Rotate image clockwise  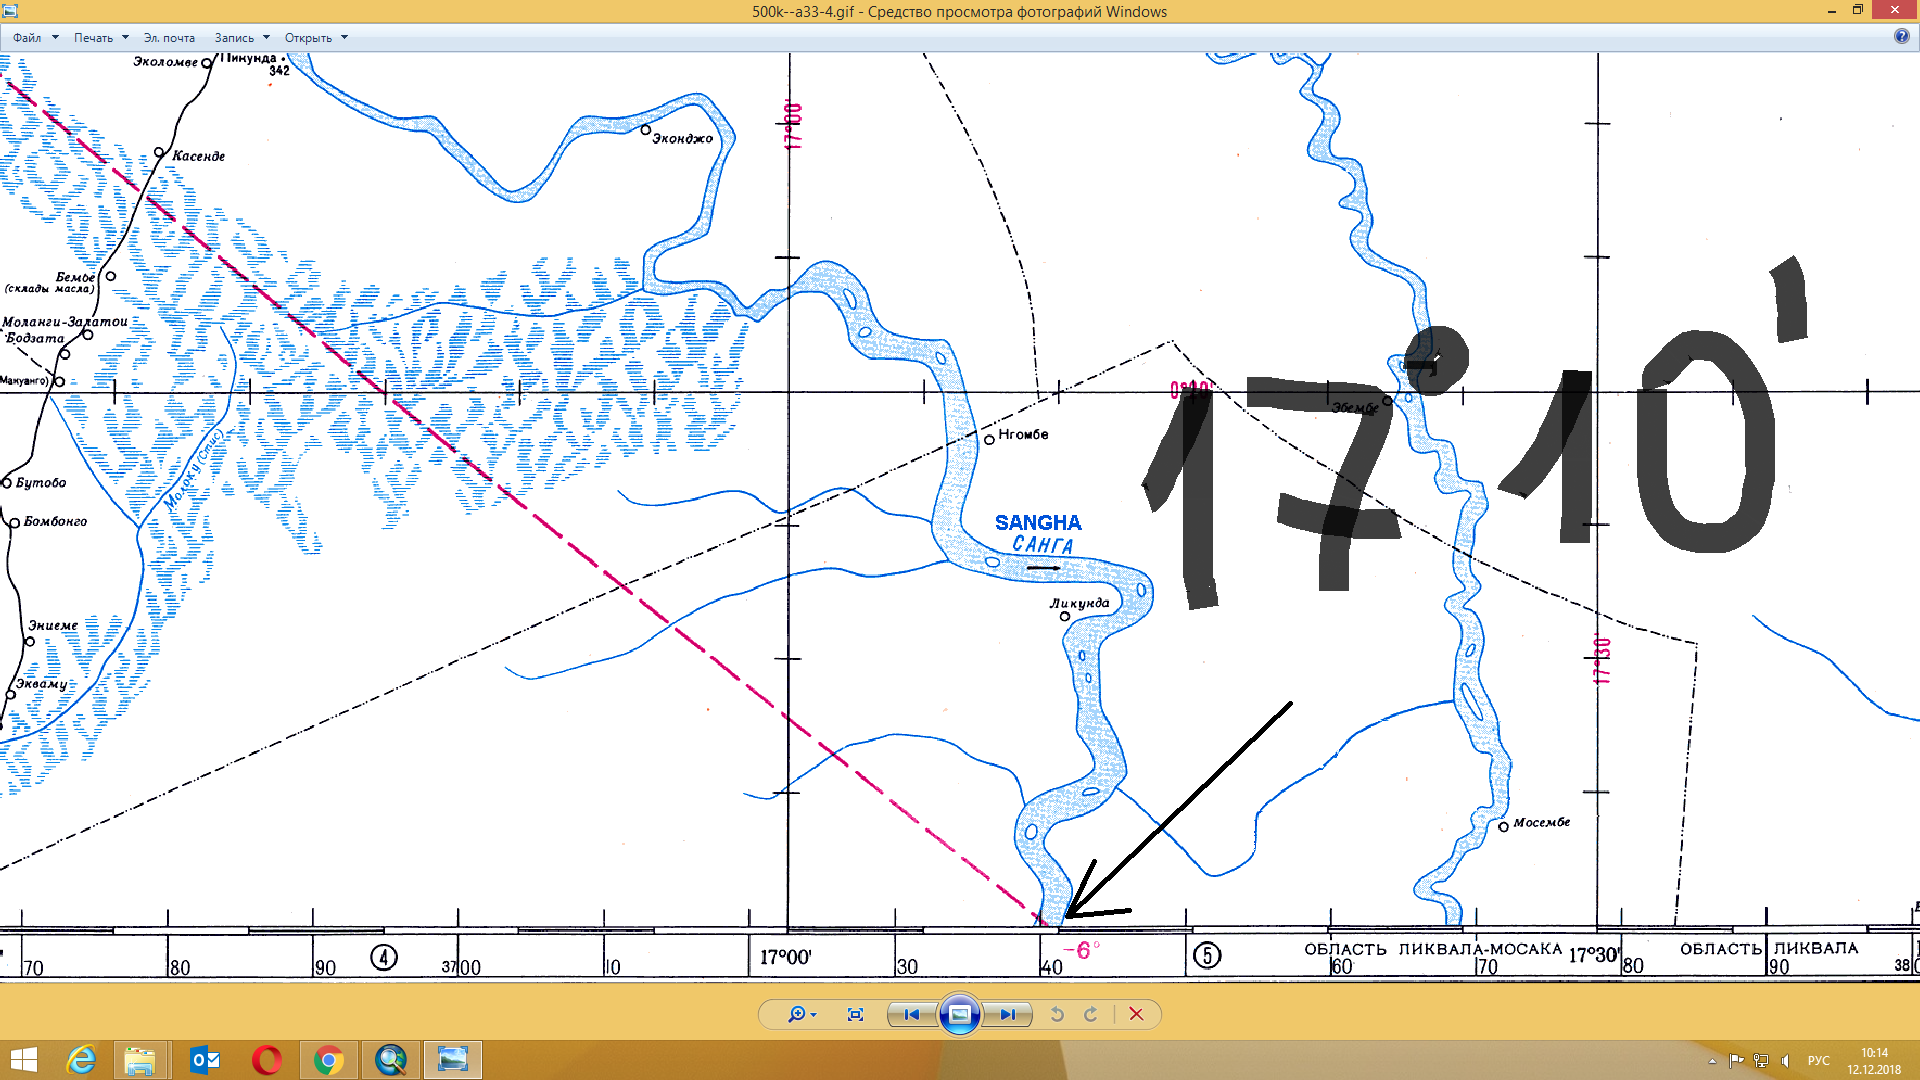click(x=1091, y=1014)
